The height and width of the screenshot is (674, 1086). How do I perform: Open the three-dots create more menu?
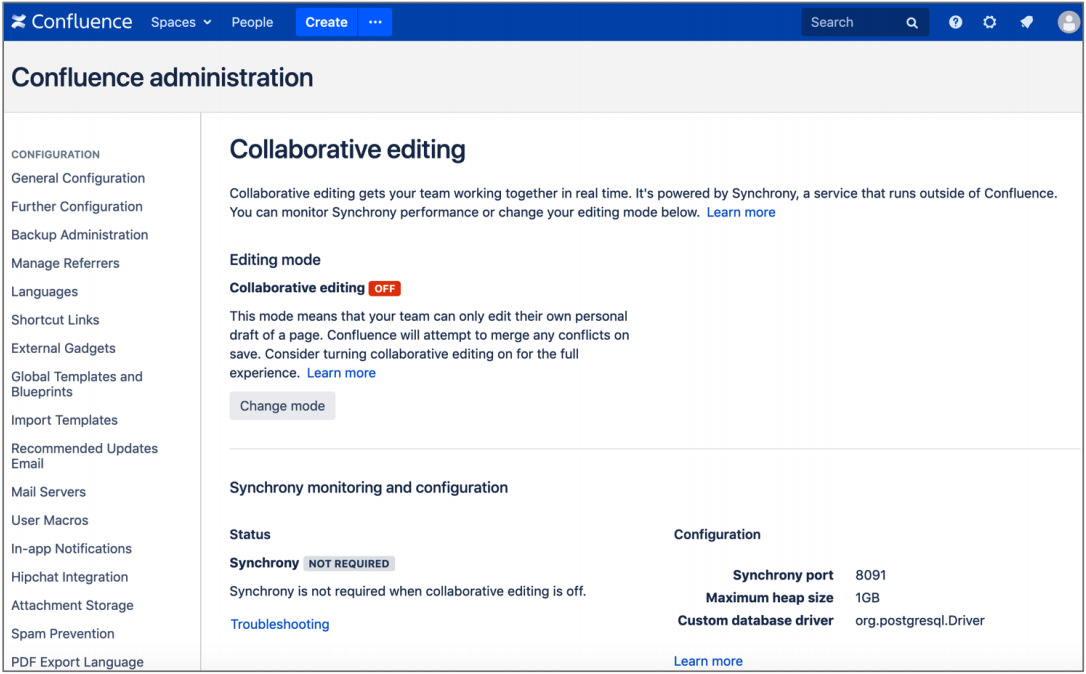pyautogui.click(x=375, y=22)
